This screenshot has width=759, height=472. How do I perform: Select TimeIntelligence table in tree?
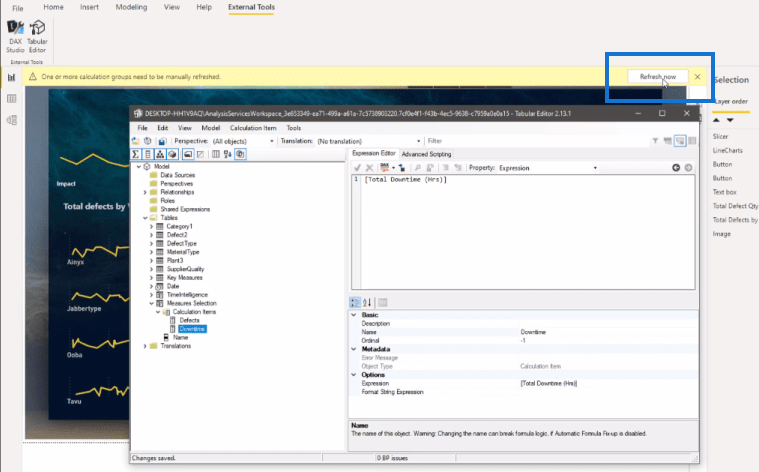tap(187, 294)
